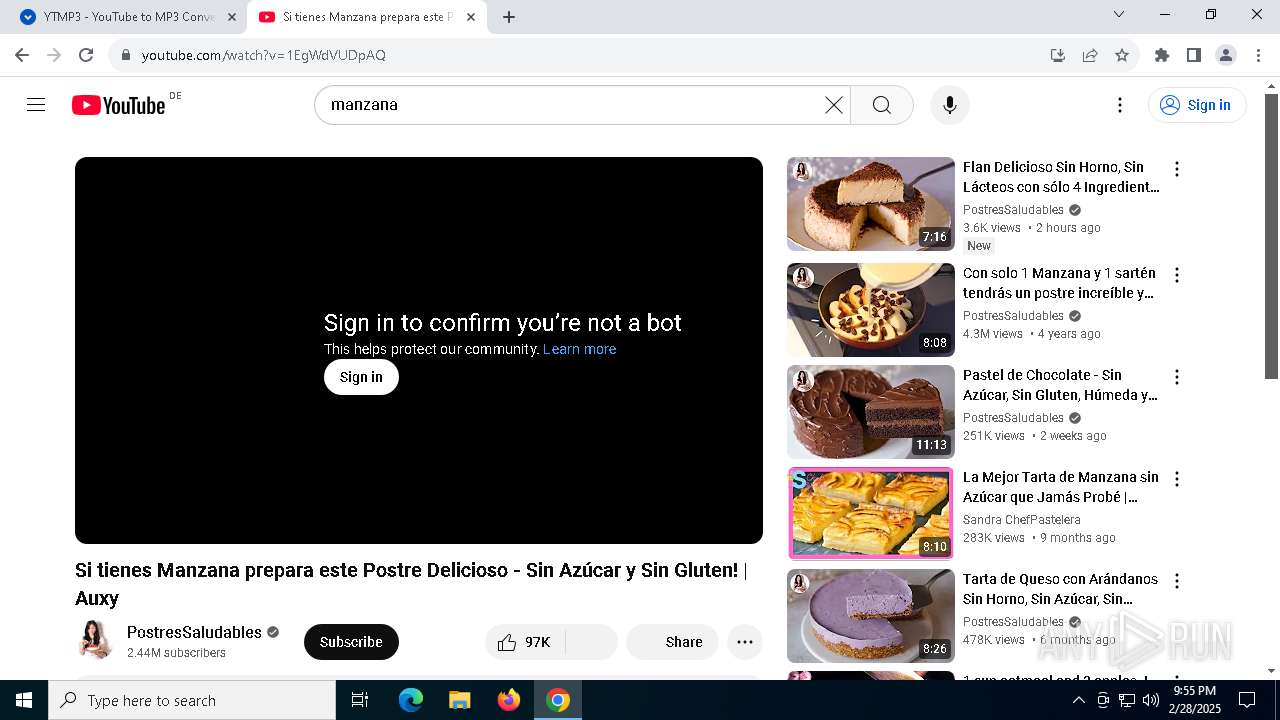The height and width of the screenshot is (720, 1280).
Task: Go to YouTube home via logo
Action: (x=118, y=105)
